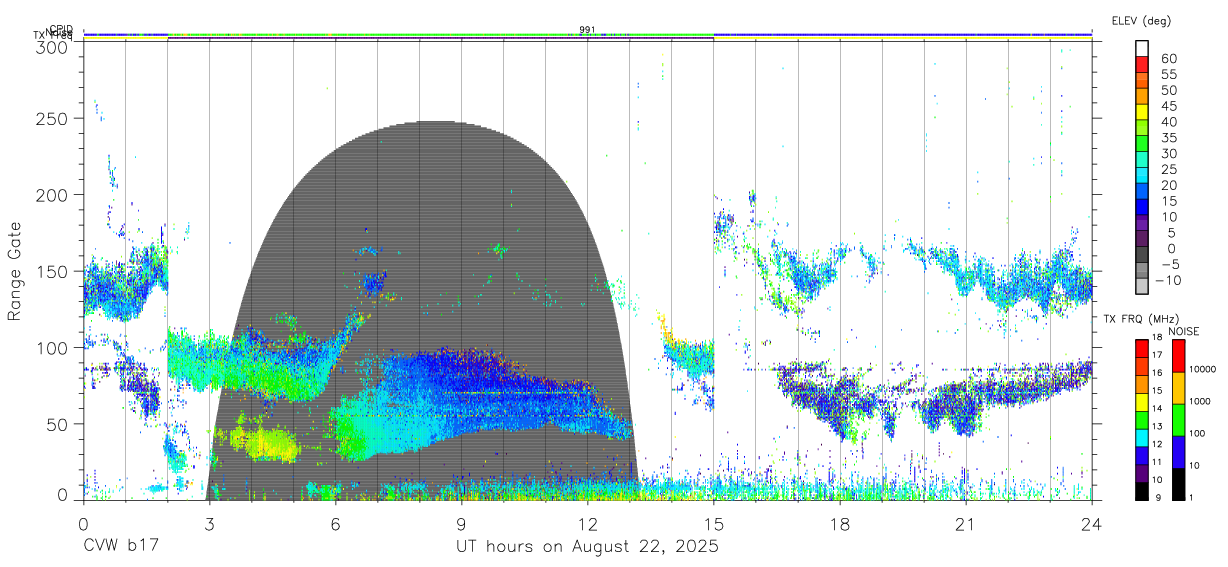Click the 'Range Gate' y-axis title
The height and width of the screenshot is (567, 1228).
[x=15, y=272]
